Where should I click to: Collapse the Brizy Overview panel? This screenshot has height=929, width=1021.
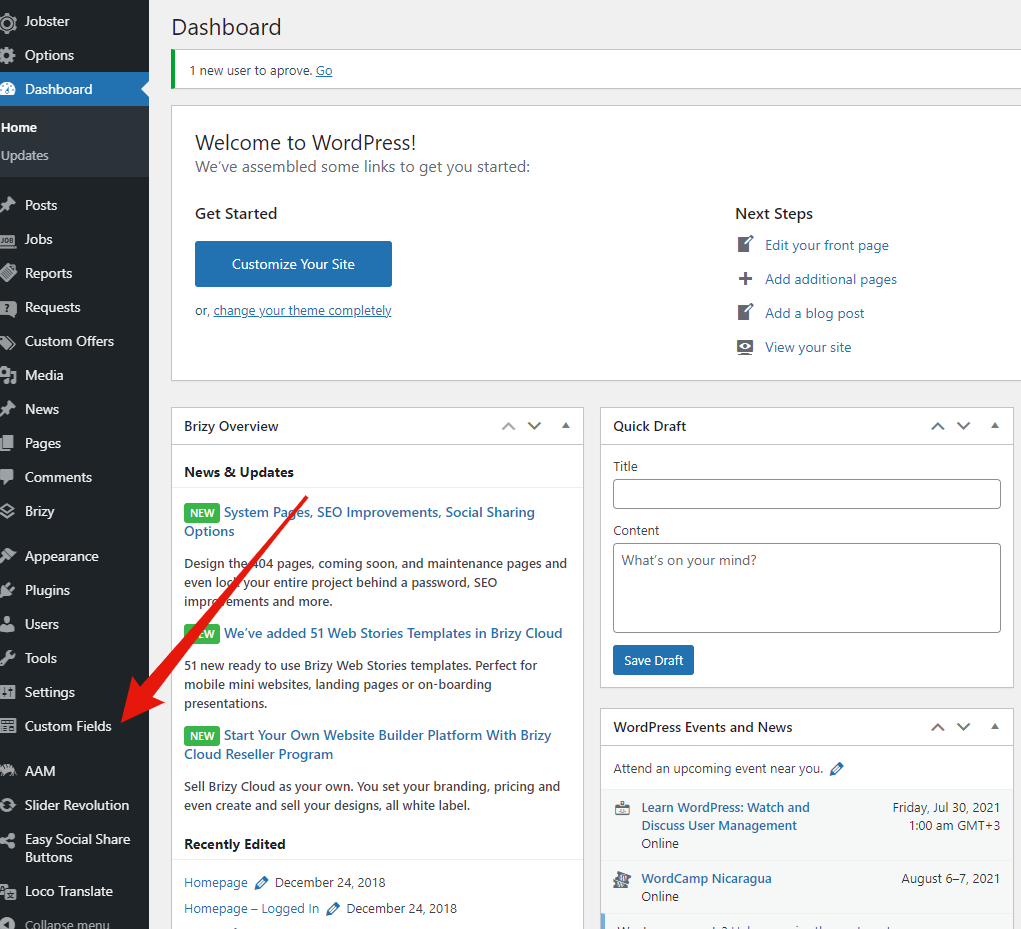(566, 426)
